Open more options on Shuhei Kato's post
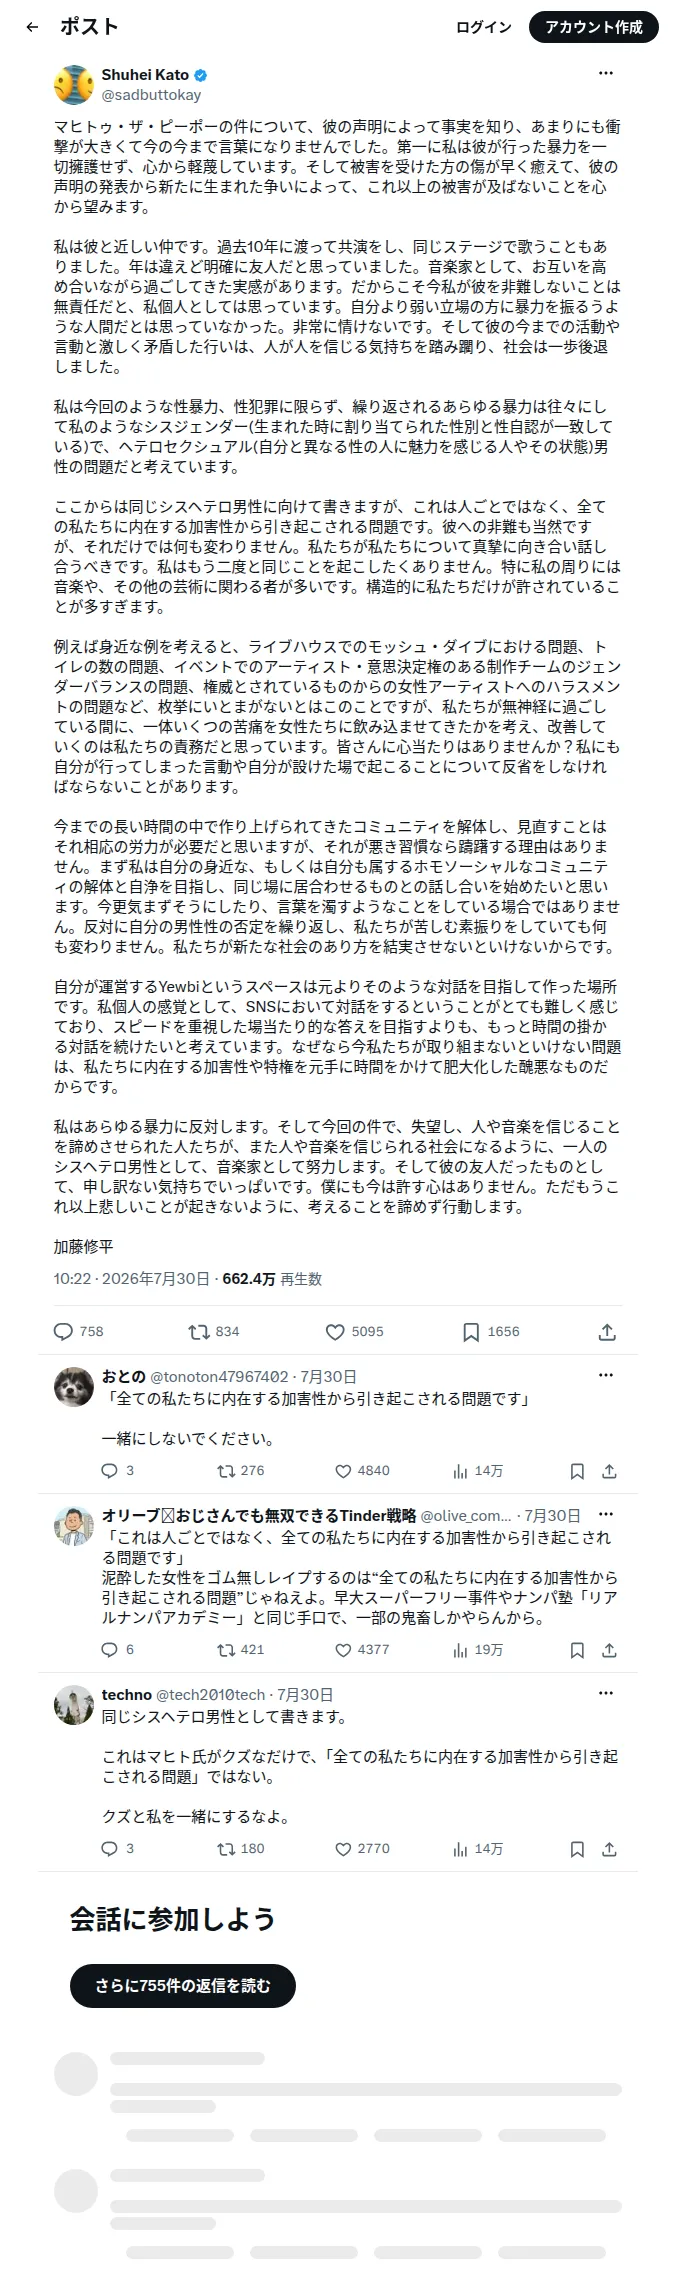The height and width of the screenshot is (2274, 675). pos(606,73)
